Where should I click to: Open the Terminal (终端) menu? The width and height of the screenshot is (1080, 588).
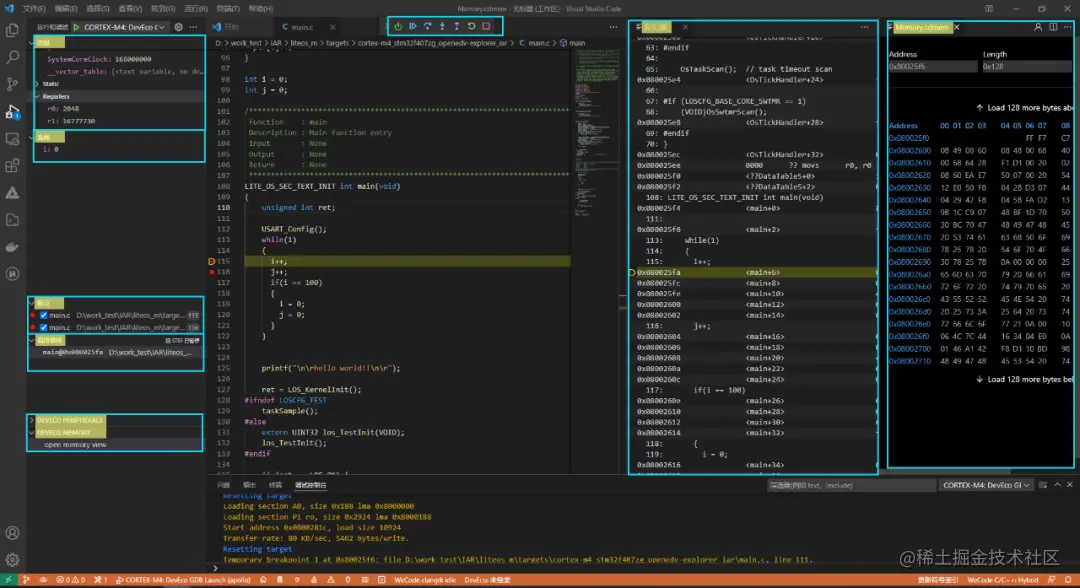[228, 9]
